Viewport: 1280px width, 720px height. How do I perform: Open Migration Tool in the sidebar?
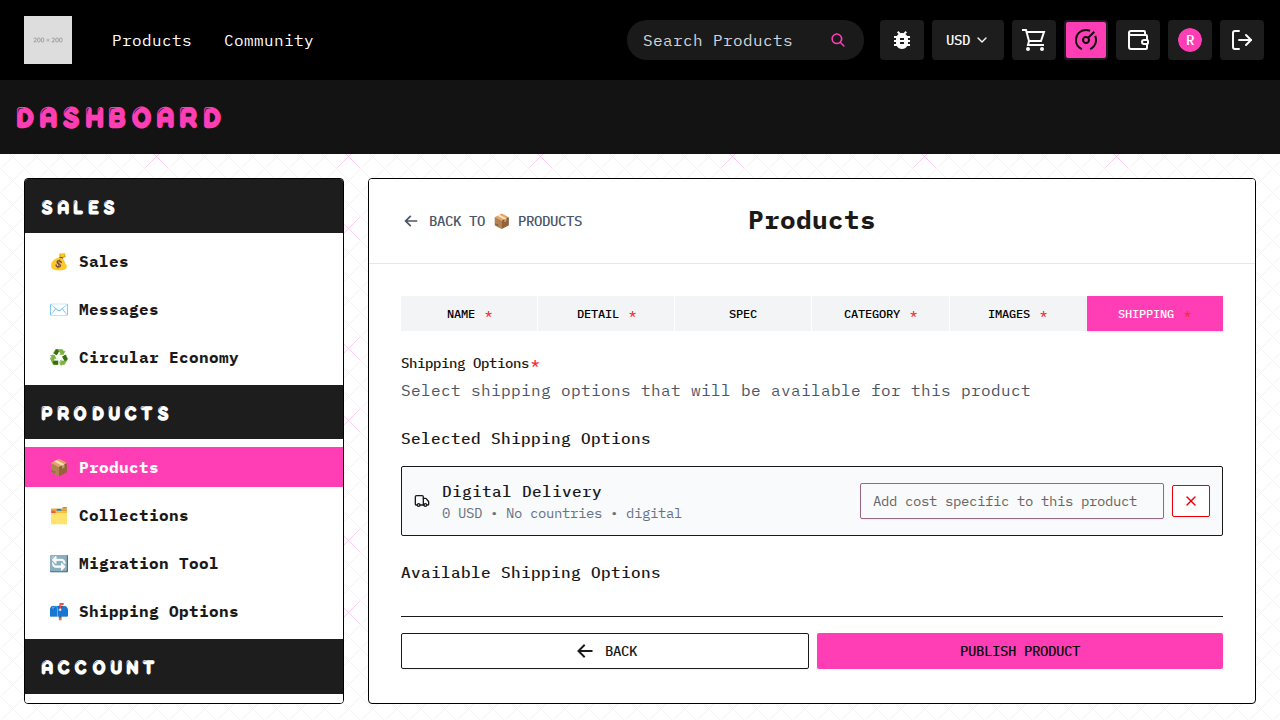click(184, 564)
